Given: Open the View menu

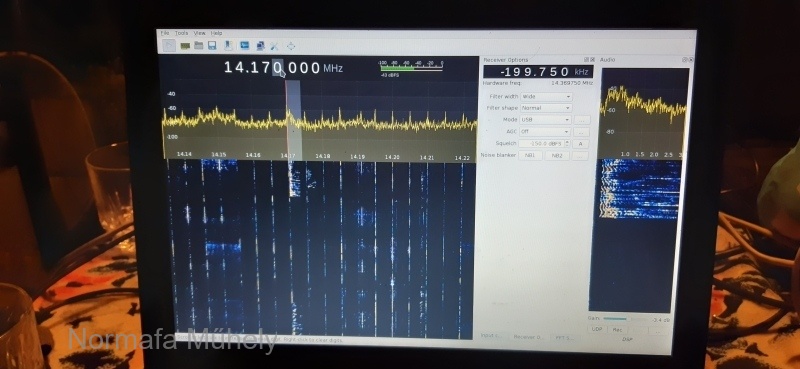Looking at the screenshot, I should [199, 33].
